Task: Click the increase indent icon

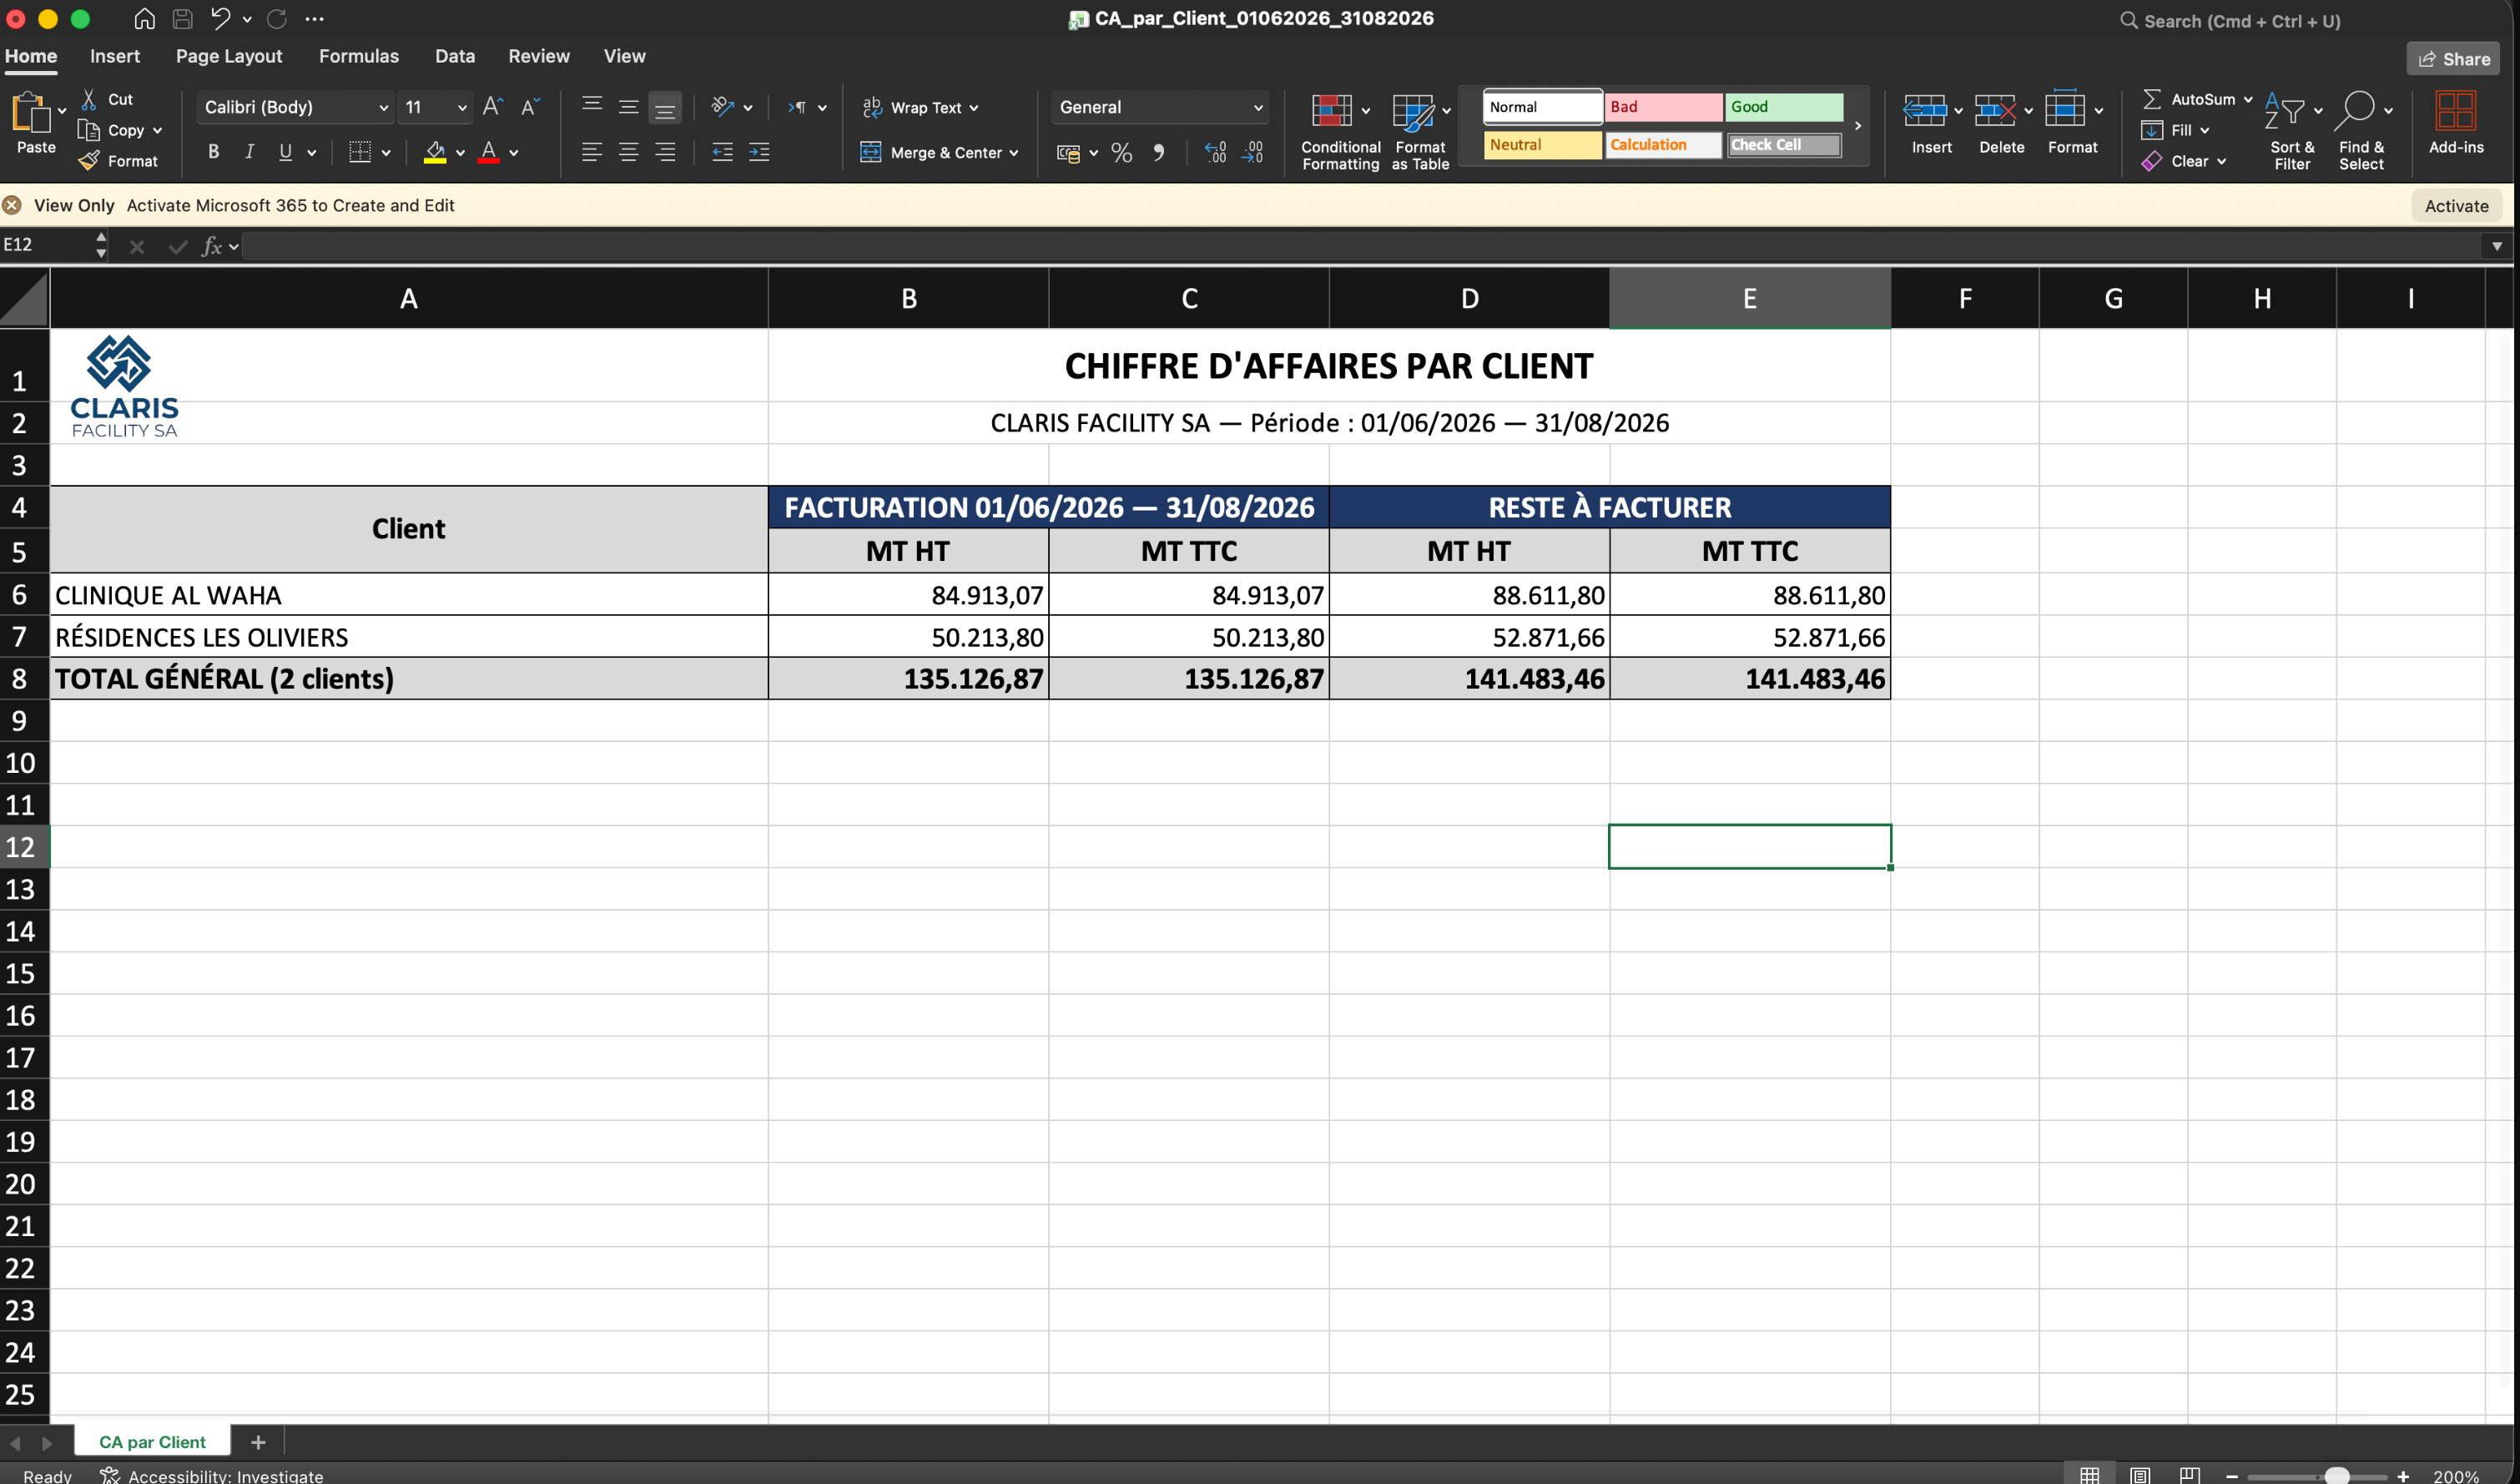Action: (759, 152)
